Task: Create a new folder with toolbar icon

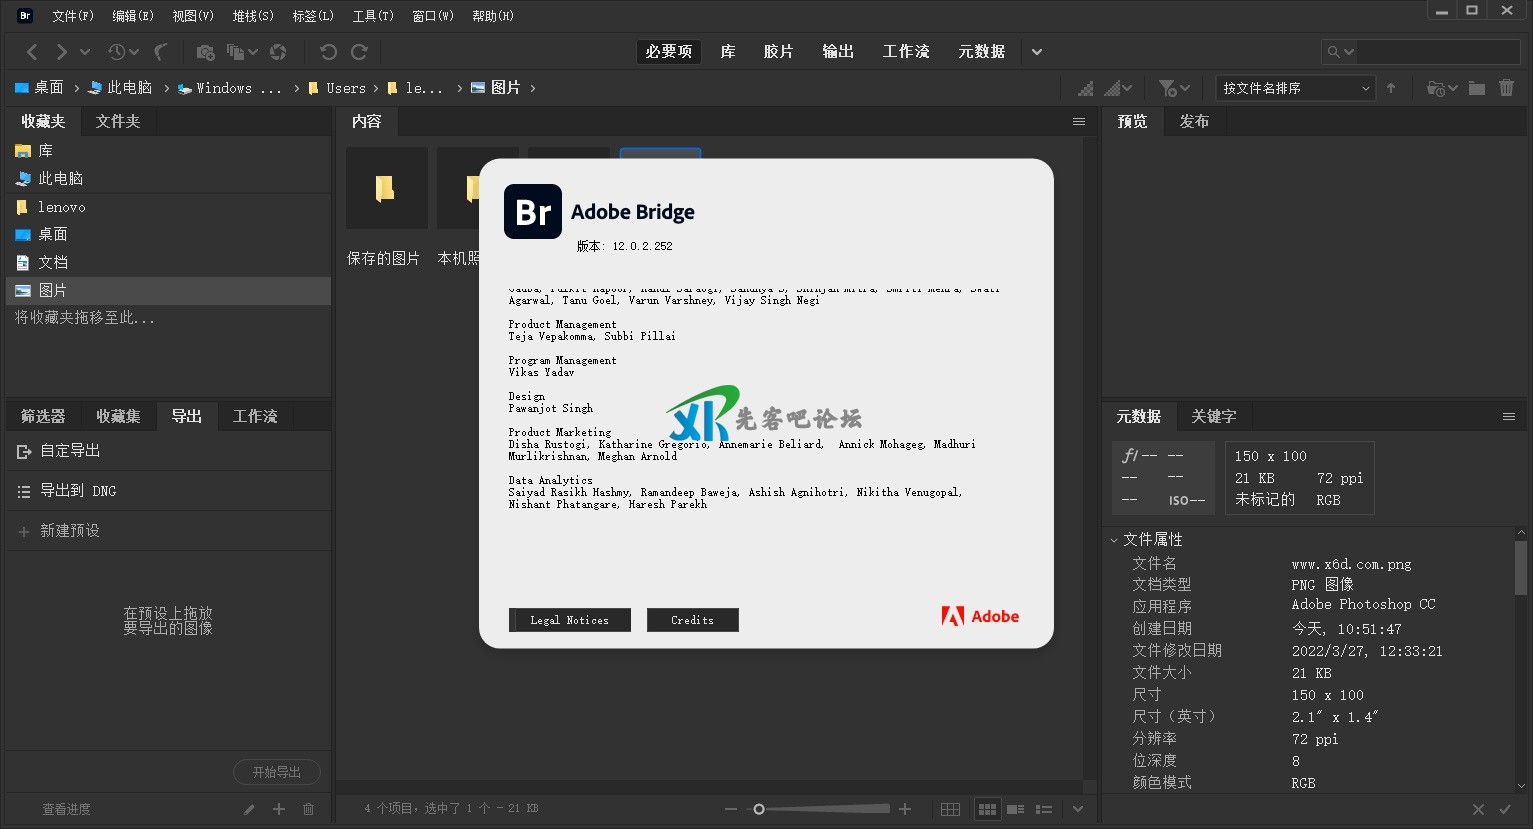Action: (x=1476, y=88)
